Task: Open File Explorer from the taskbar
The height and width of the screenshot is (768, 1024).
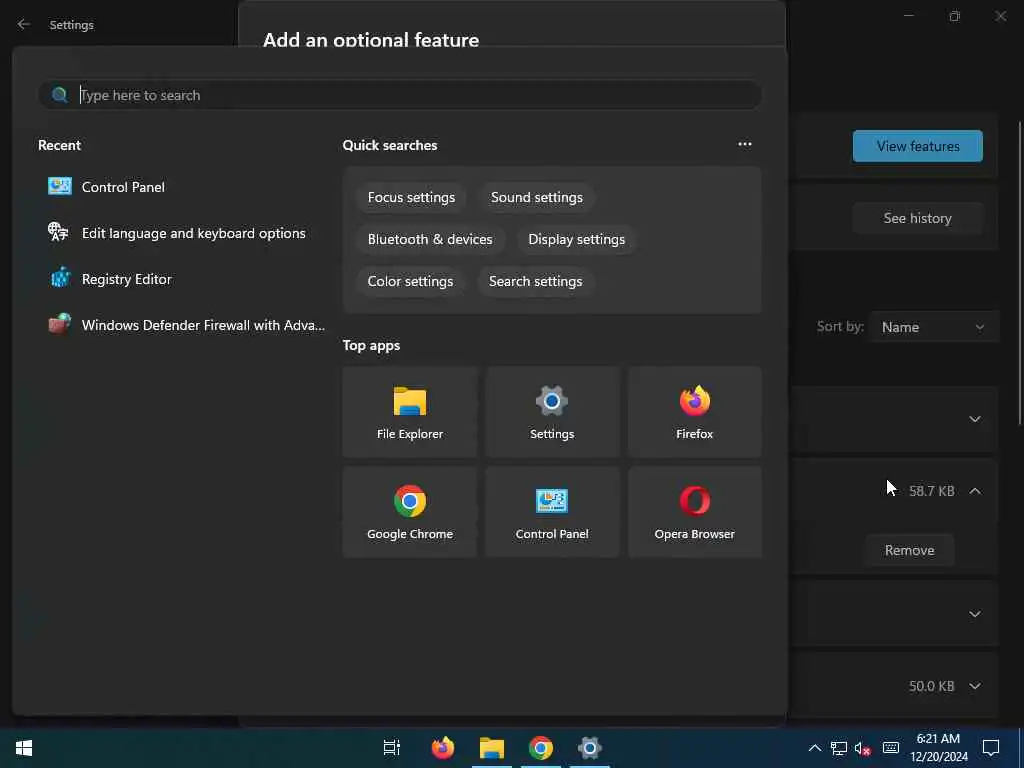Action: point(492,748)
